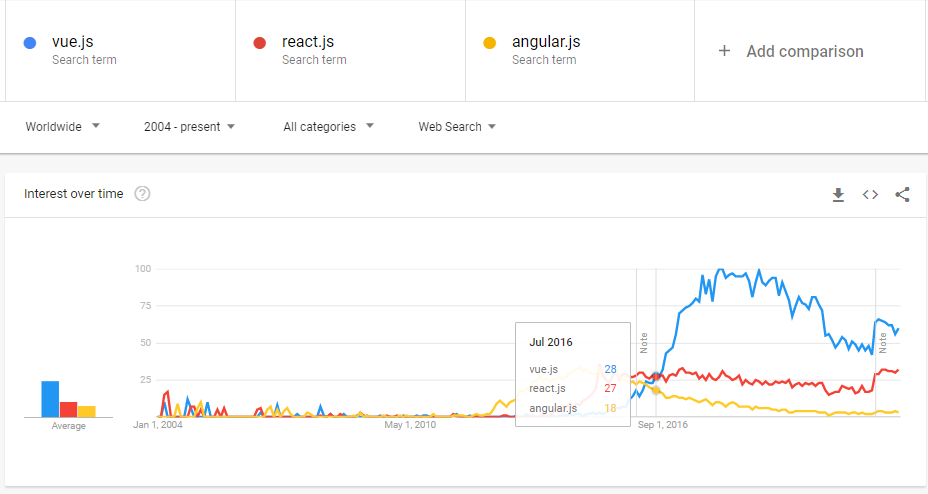Share the Interest over time chart
This screenshot has height=494, width=928.
point(902,195)
